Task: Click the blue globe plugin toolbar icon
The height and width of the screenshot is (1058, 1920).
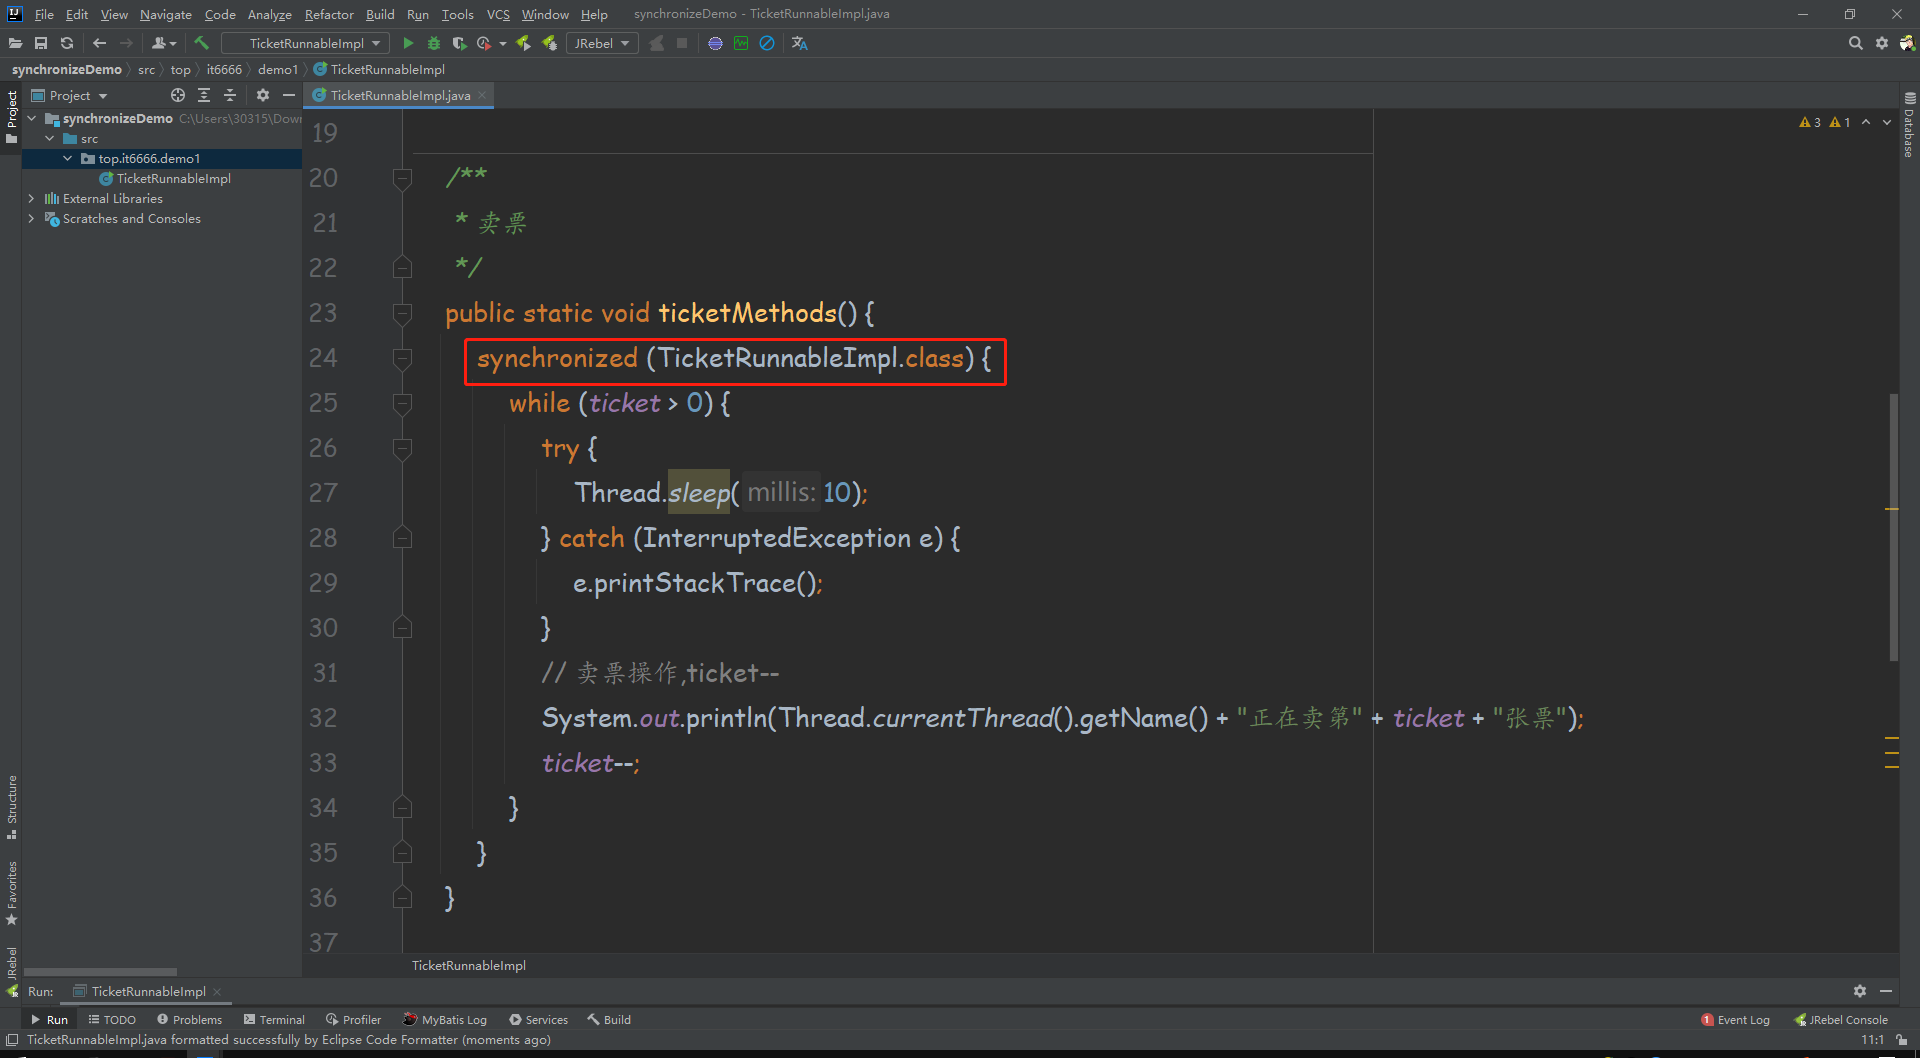Action: pyautogui.click(x=715, y=43)
